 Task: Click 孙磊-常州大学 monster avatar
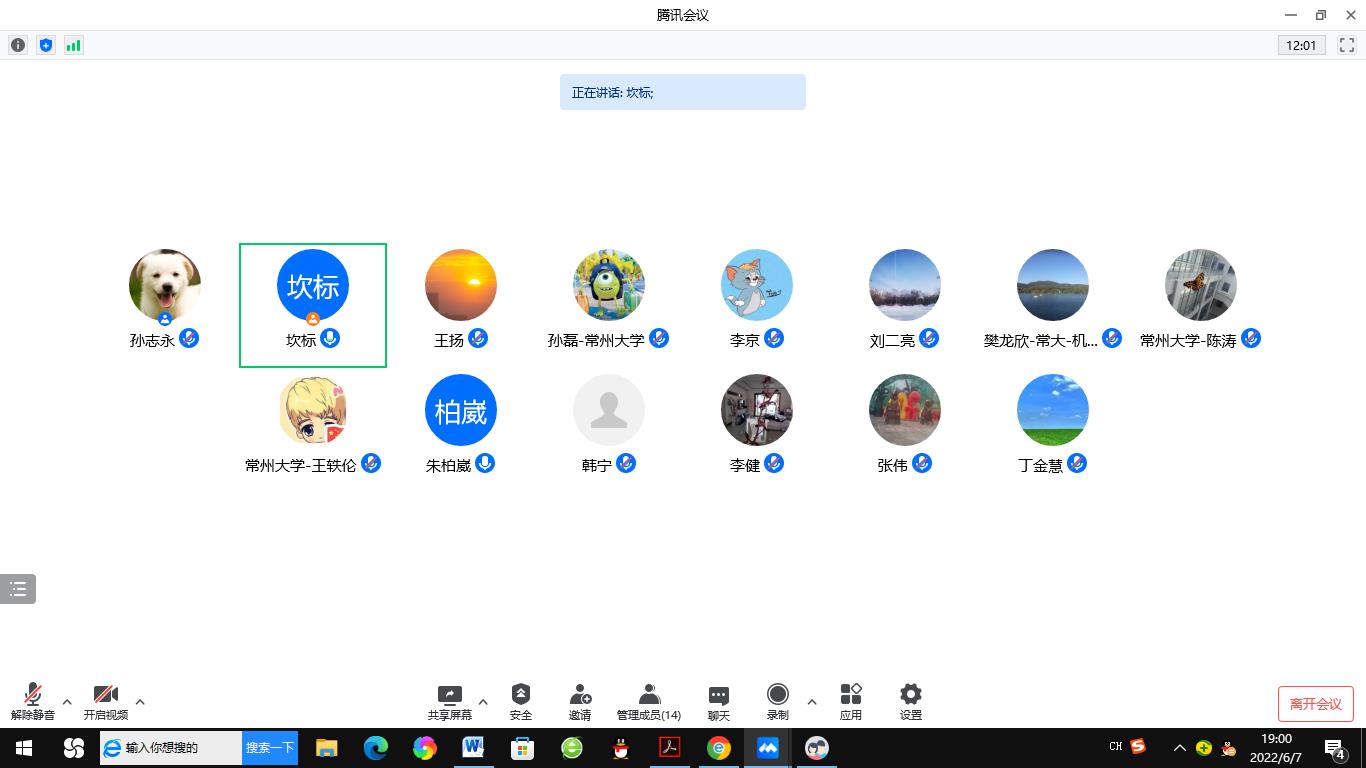tap(609, 285)
